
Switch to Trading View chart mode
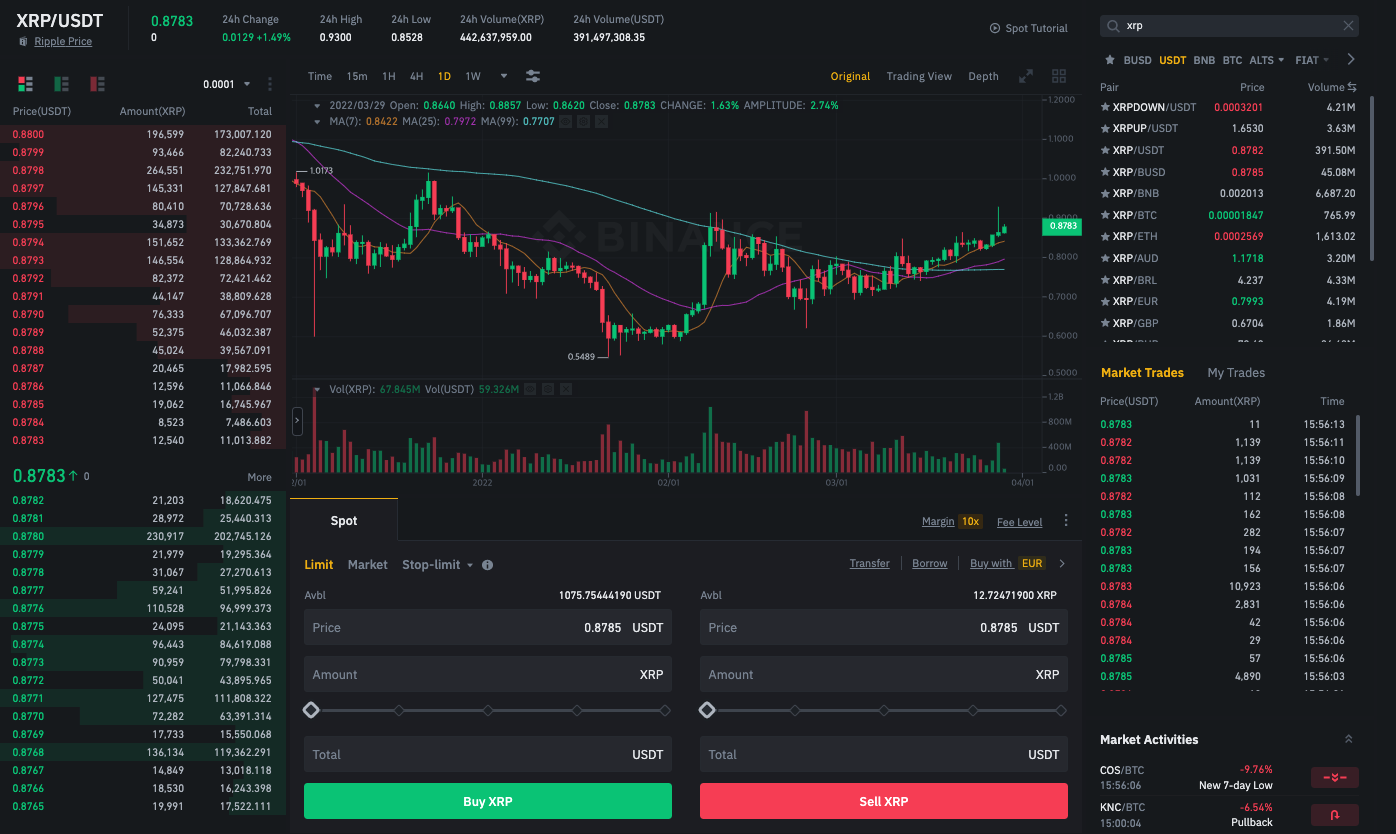[919, 76]
